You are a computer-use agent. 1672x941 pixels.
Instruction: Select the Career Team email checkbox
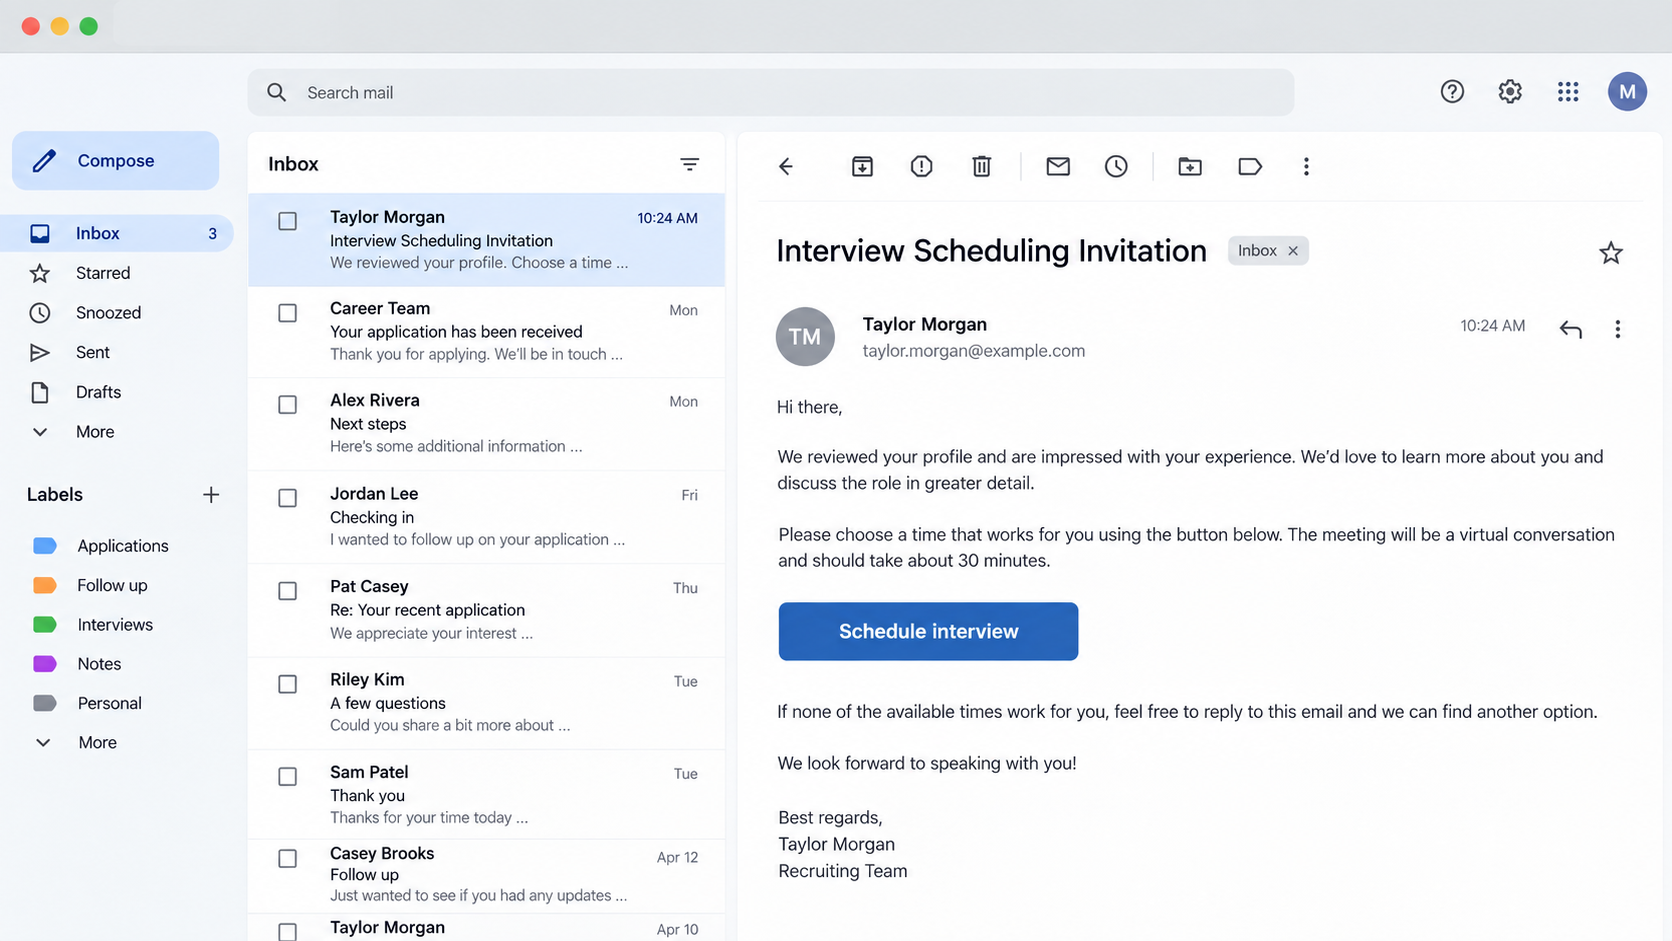pyautogui.click(x=287, y=313)
